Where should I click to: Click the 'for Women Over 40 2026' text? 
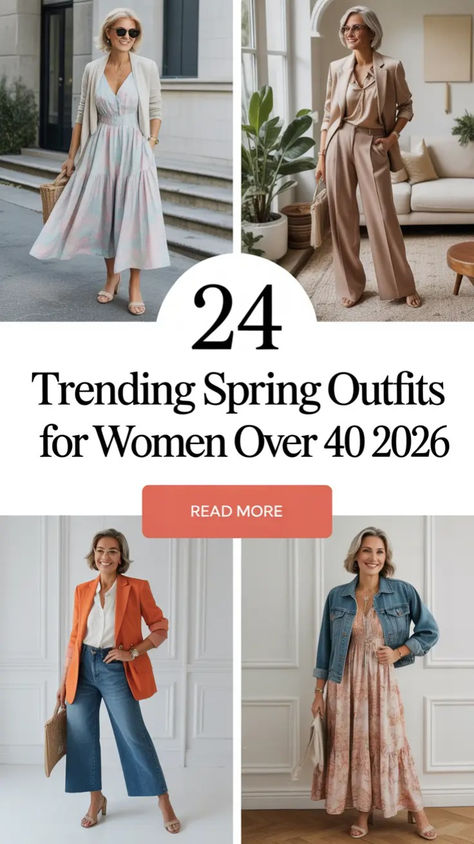pos(244,446)
